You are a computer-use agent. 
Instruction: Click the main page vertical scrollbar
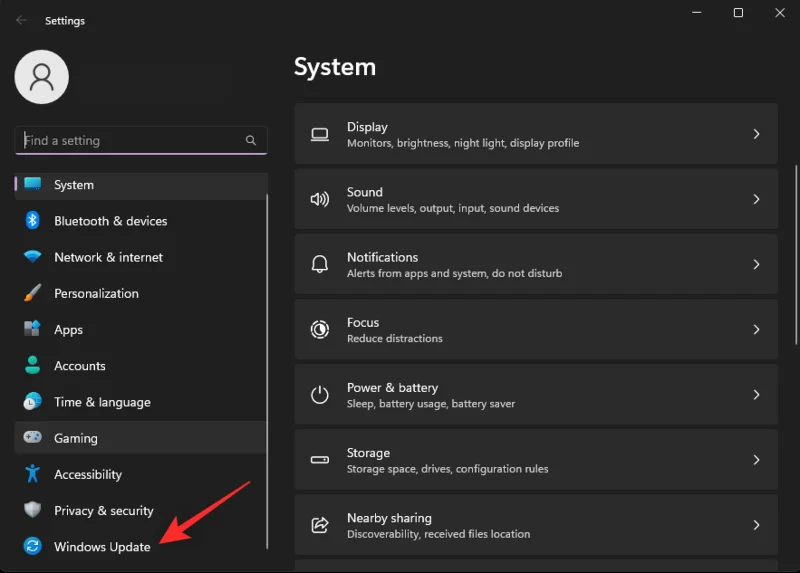point(796,255)
